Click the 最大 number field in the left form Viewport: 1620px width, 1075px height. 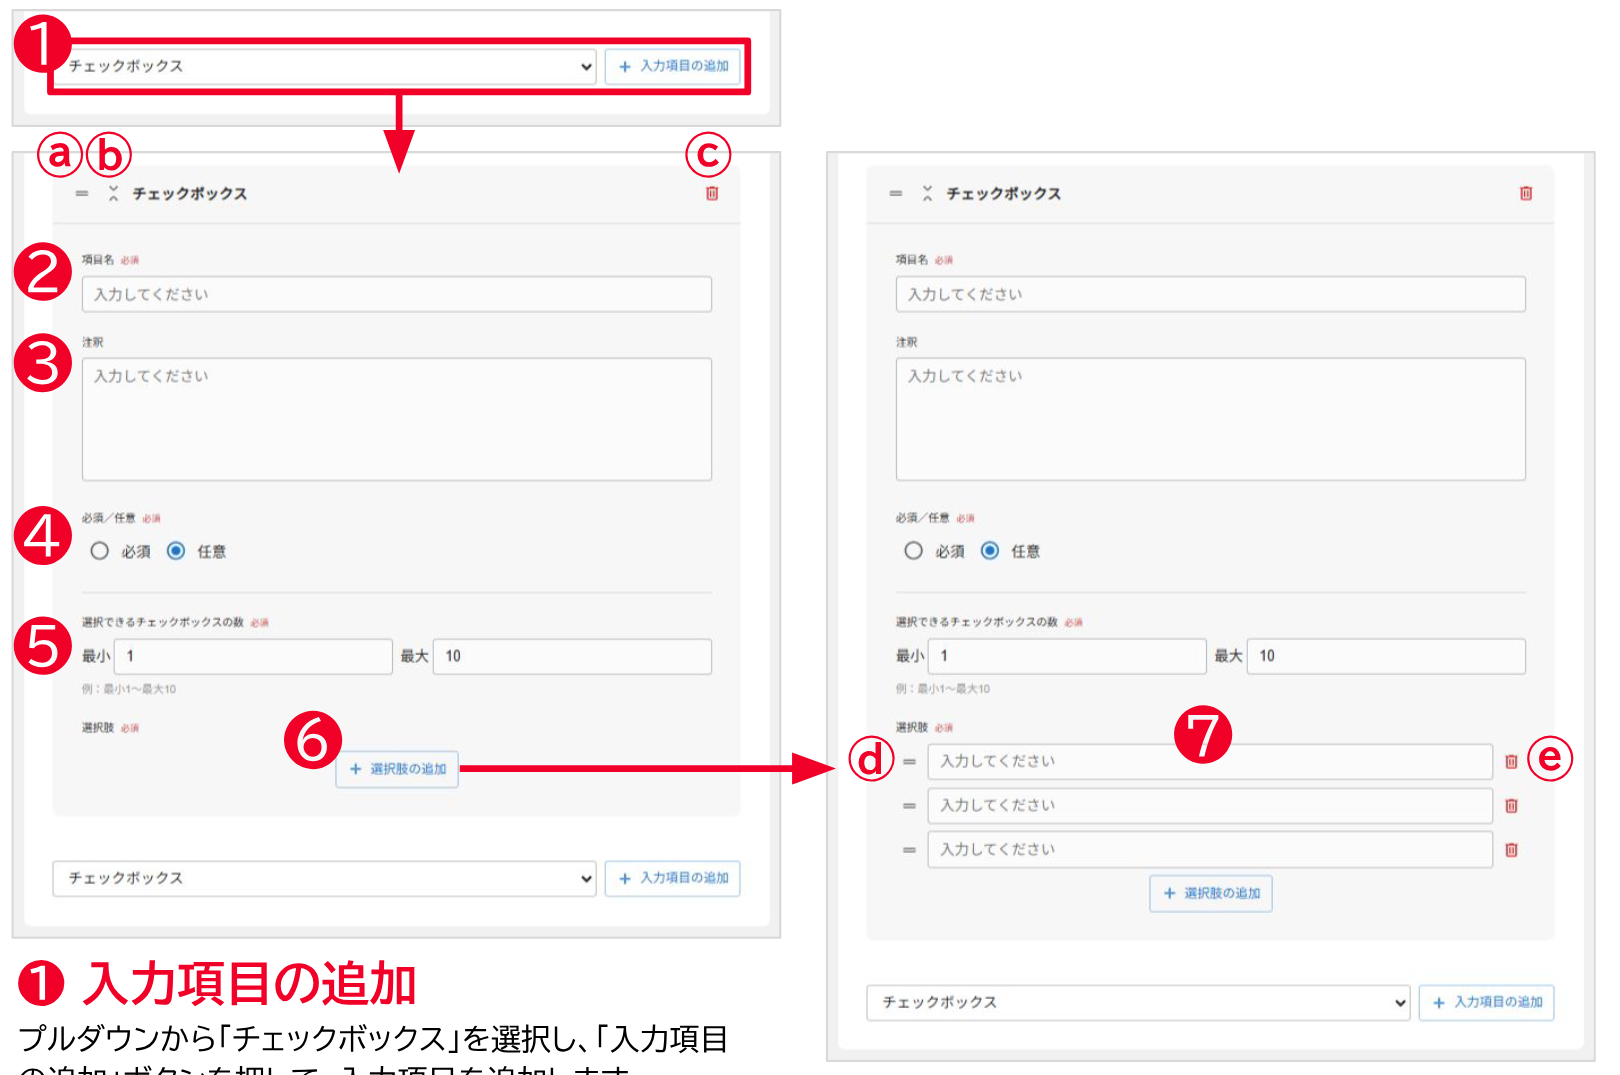[573, 657]
